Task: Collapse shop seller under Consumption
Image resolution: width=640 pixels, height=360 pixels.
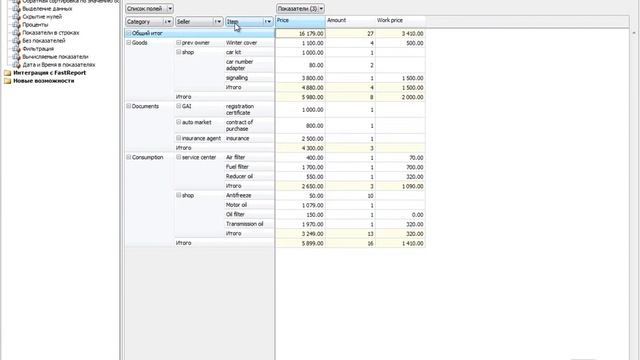Action: point(178,196)
